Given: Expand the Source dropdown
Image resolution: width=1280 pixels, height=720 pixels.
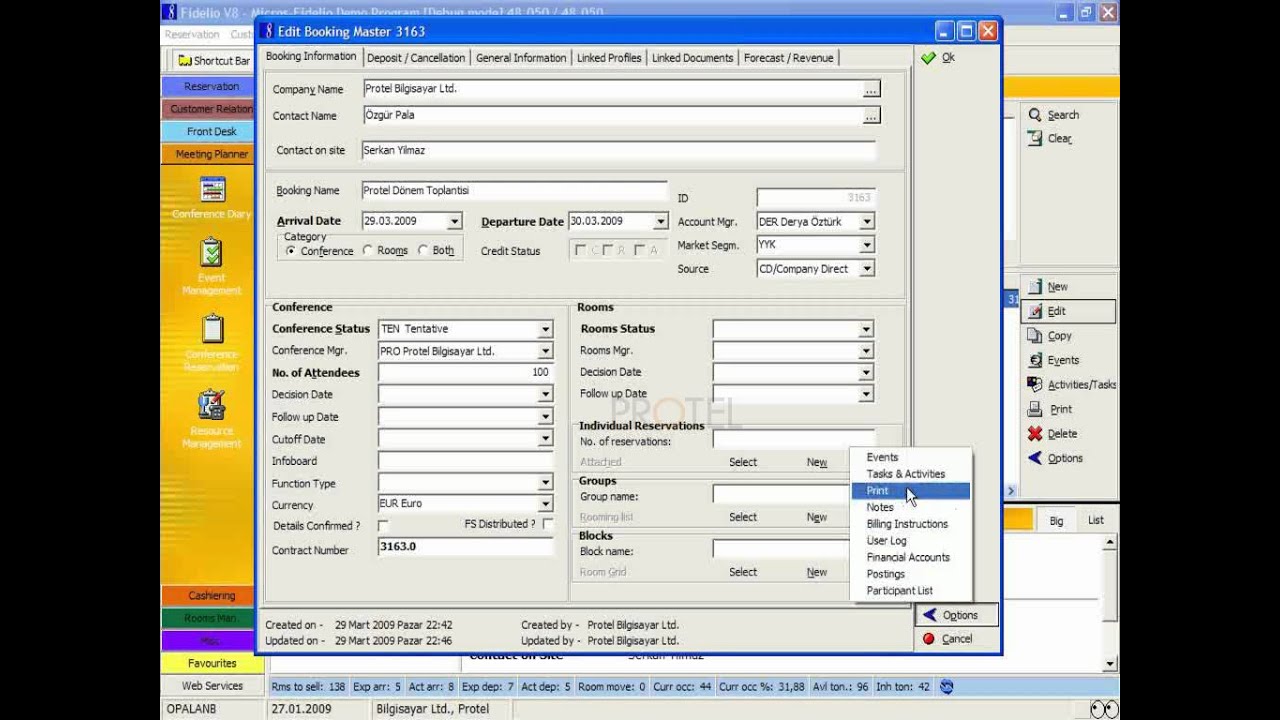Looking at the screenshot, I should coord(866,269).
